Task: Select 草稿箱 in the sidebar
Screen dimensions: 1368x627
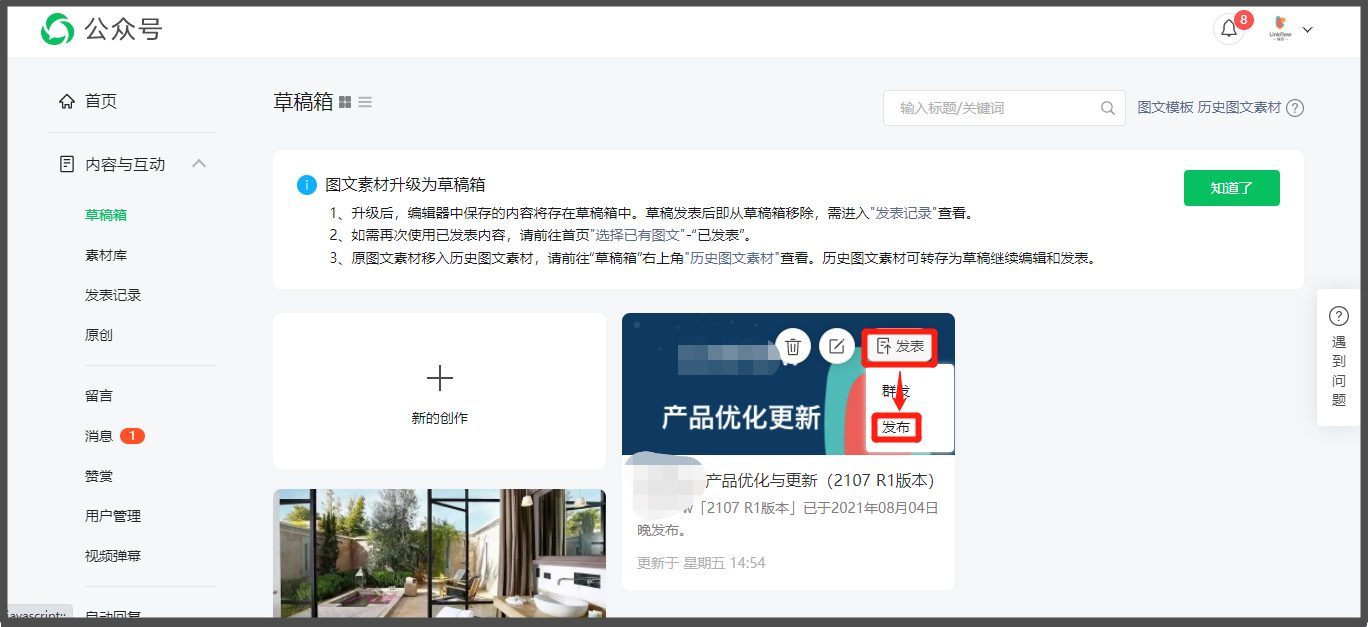Action: pyautogui.click(x=106, y=215)
